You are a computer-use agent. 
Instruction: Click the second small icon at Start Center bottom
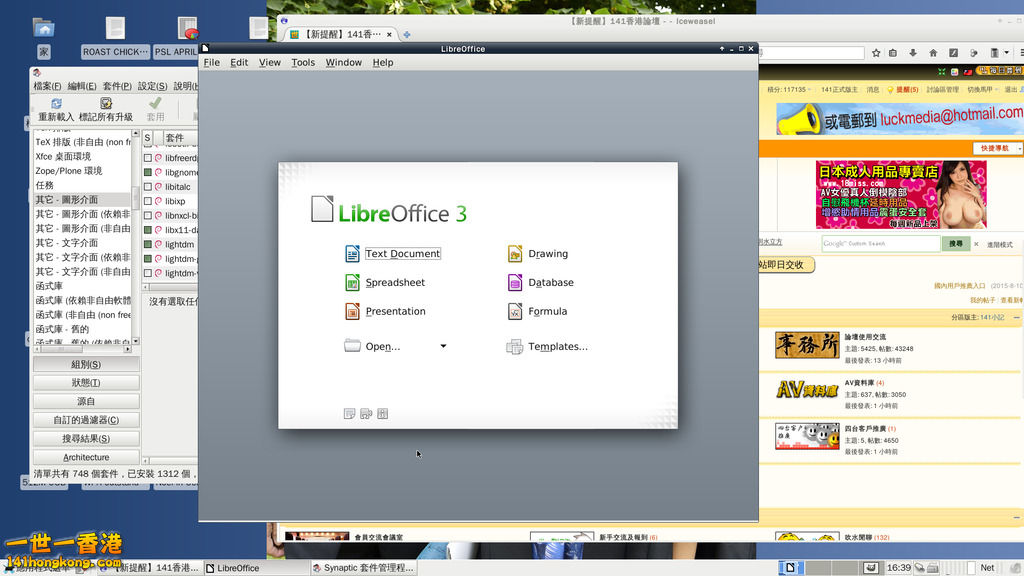pyautogui.click(x=366, y=413)
